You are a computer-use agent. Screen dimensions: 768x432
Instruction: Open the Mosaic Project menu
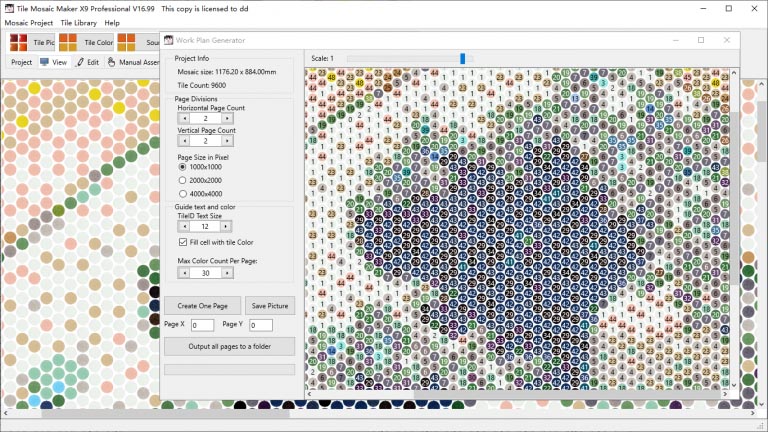(28, 23)
